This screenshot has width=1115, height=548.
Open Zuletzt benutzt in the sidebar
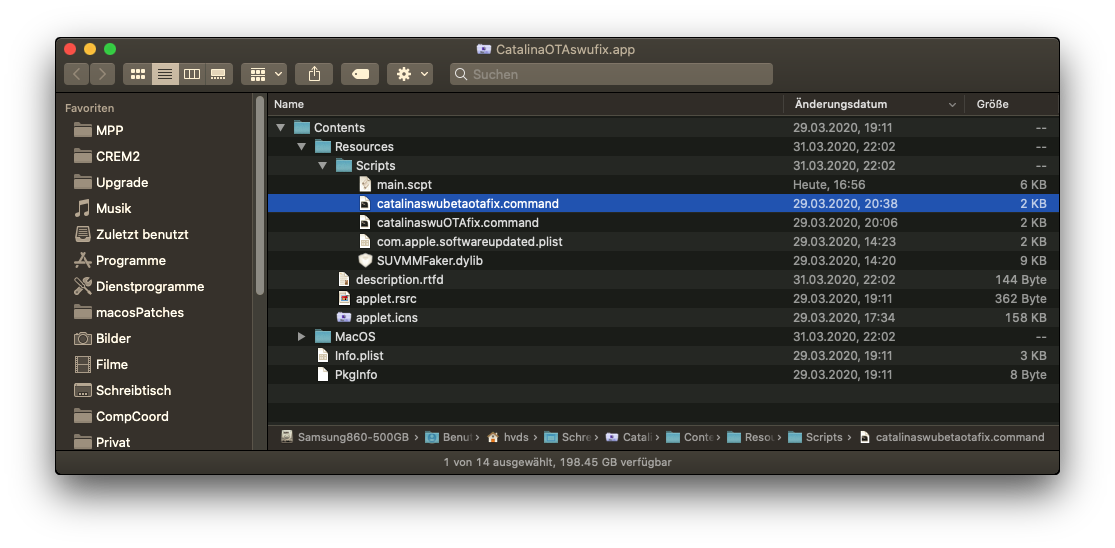click(142, 235)
